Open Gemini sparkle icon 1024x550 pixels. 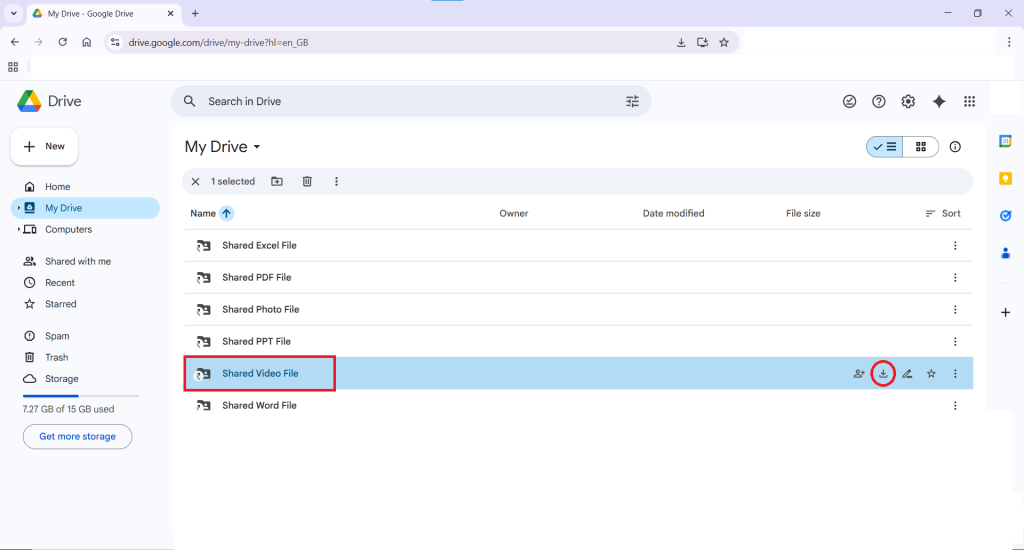point(939,101)
